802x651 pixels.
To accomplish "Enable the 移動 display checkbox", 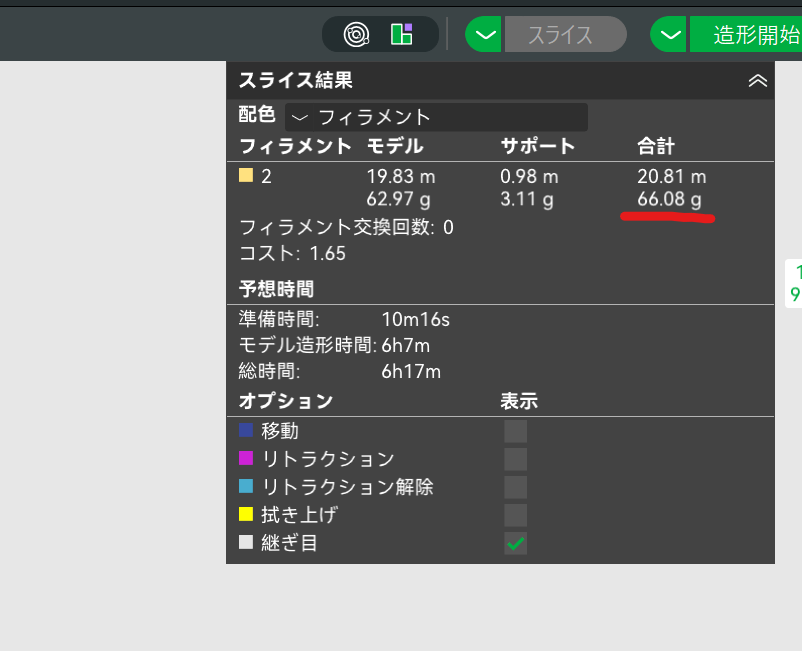I will click(x=515, y=431).
